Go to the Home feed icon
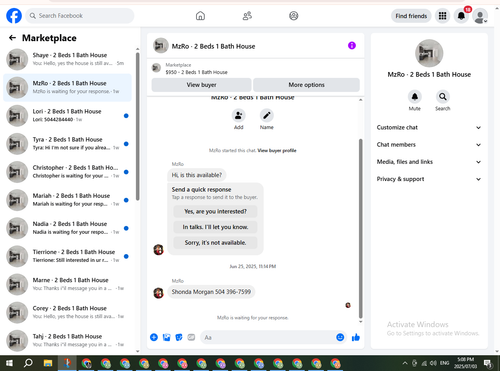Image resolution: width=500 pixels, height=371 pixels. click(200, 16)
